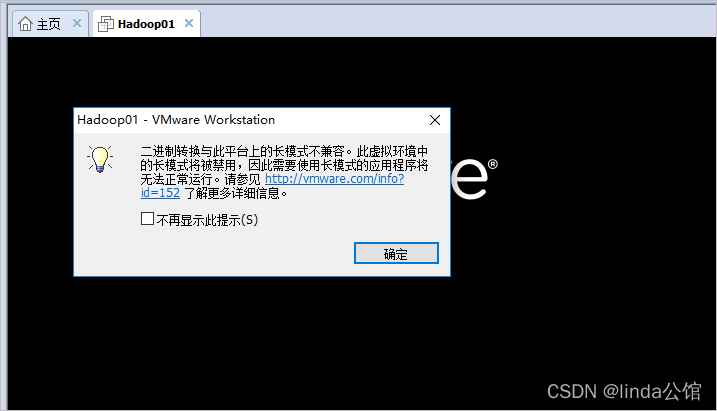Viewport: 717px width, 411px height.
Task: Click the registered trademark symbol of the logo
Action: pyautogui.click(x=493, y=164)
